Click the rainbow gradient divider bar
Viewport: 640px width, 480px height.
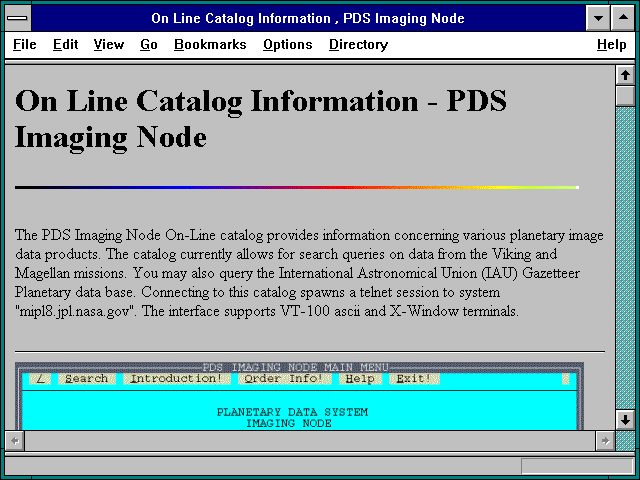pyautogui.click(x=297, y=187)
